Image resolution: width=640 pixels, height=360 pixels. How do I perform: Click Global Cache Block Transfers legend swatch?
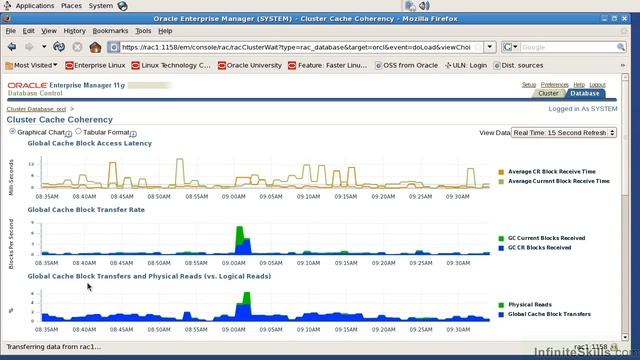click(x=501, y=314)
